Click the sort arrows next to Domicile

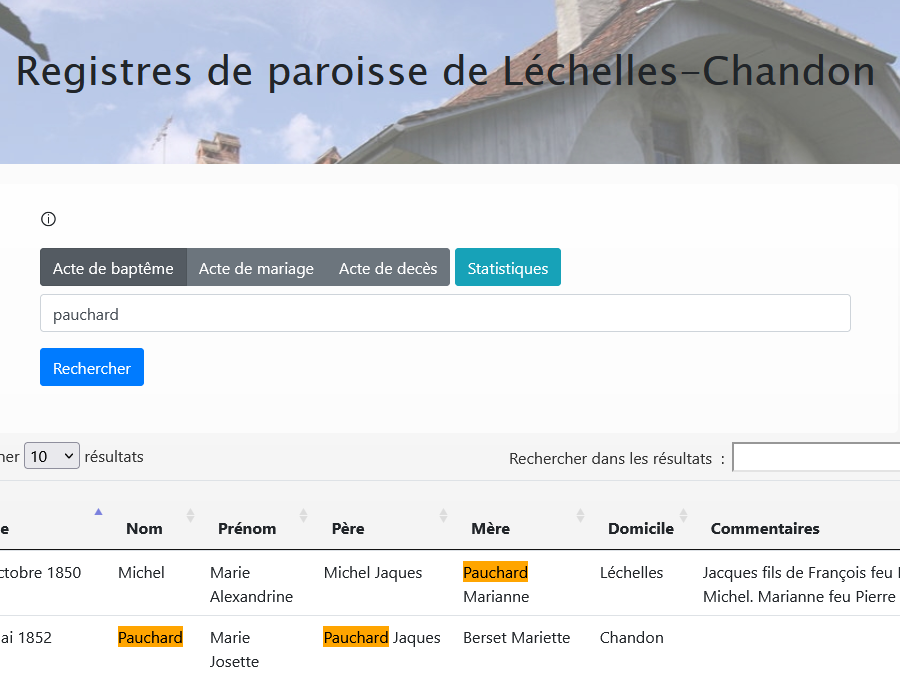(x=683, y=516)
